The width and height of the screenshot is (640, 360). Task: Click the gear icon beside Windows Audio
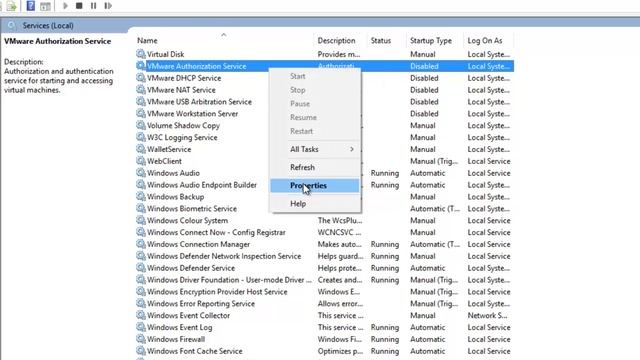[141, 172]
